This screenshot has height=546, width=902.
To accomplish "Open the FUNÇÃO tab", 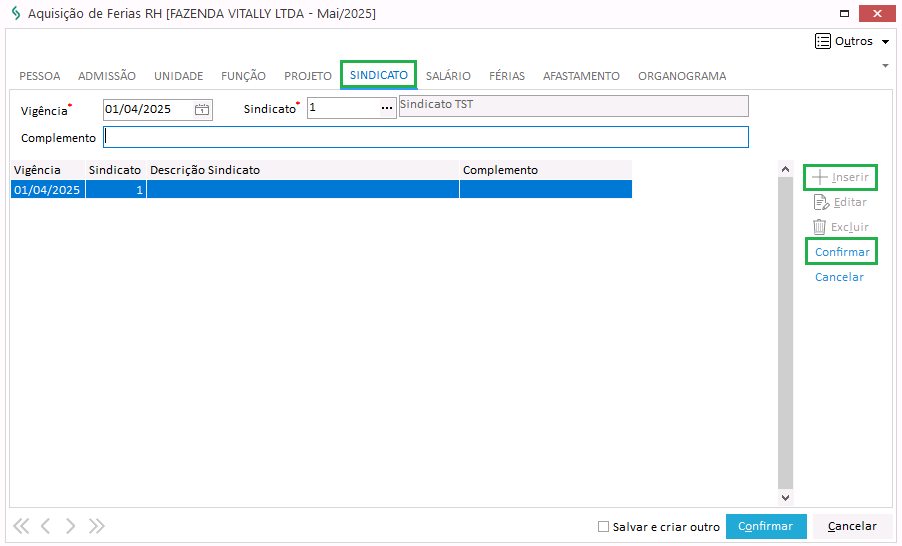I will click(x=243, y=76).
